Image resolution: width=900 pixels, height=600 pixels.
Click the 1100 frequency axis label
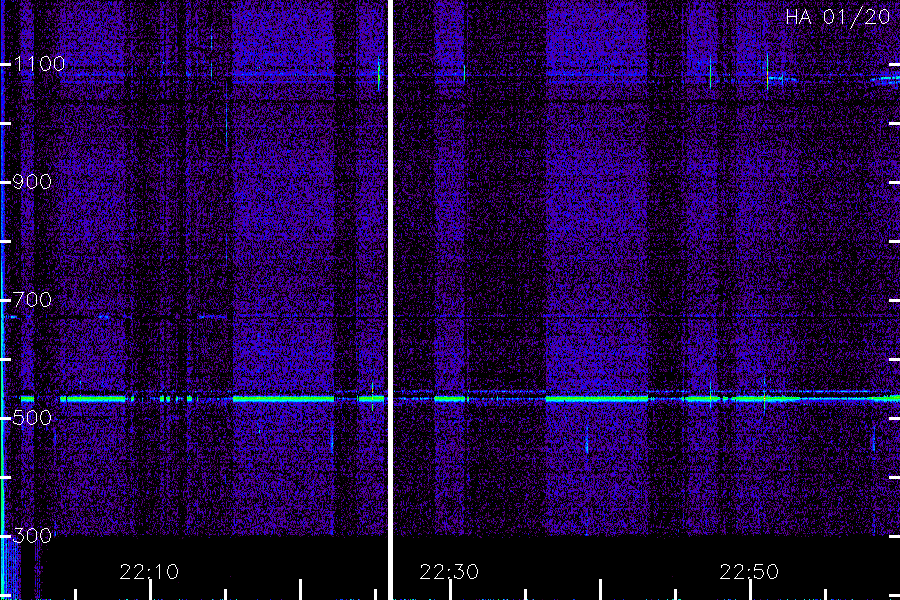point(39,64)
